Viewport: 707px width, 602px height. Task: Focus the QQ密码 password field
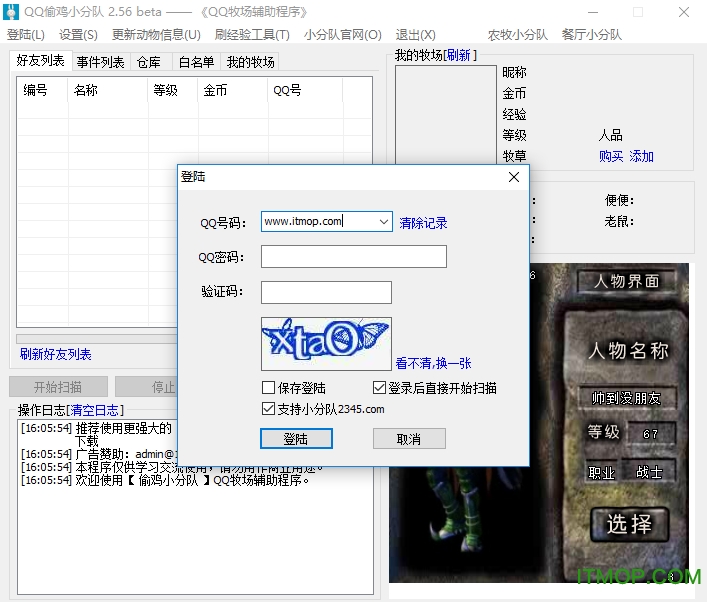coord(354,257)
